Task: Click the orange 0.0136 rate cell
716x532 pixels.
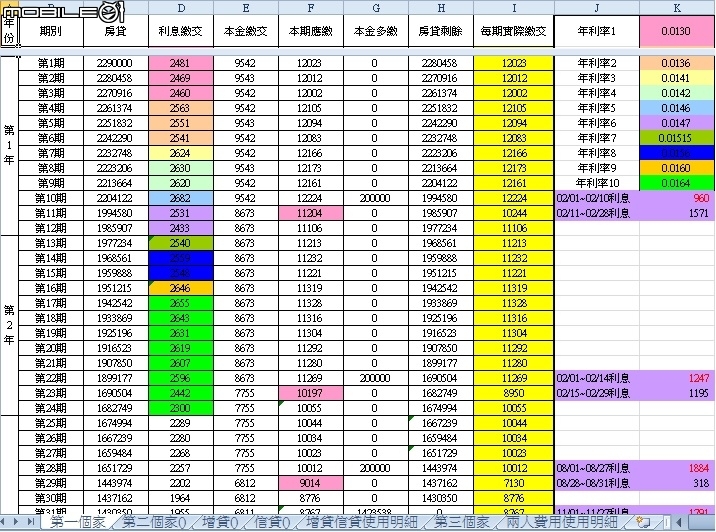Action: 677,63
